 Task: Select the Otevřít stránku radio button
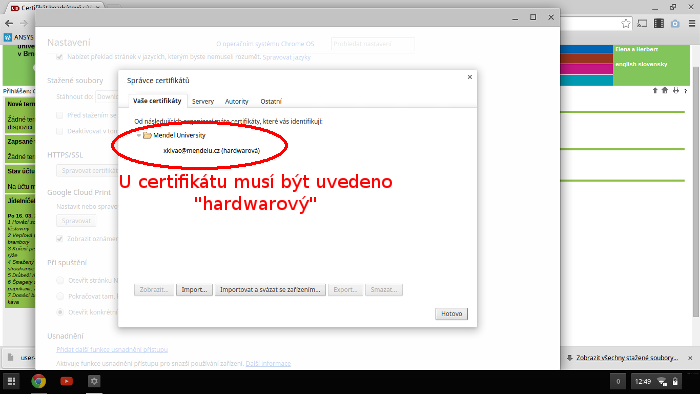[60, 281]
